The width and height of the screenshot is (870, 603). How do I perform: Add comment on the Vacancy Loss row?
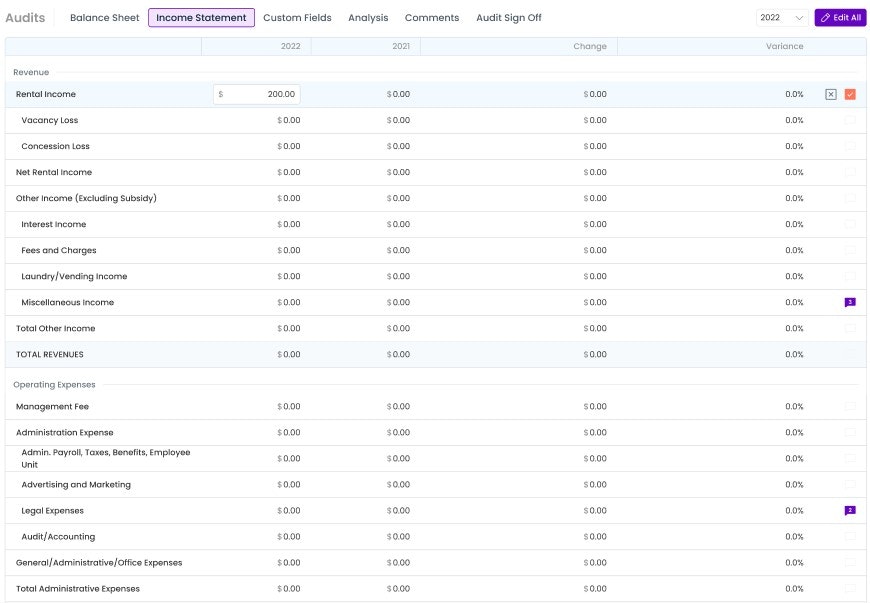tap(850, 120)
